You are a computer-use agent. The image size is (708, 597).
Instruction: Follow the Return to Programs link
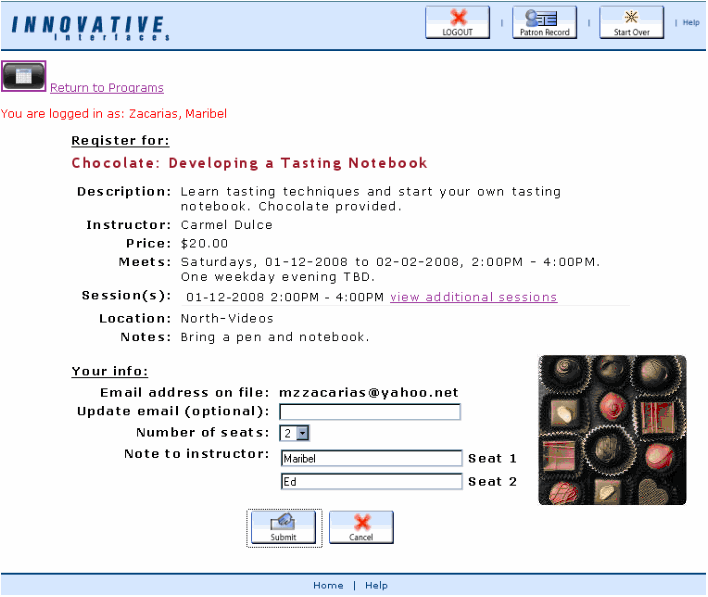[x=107, y=88]
